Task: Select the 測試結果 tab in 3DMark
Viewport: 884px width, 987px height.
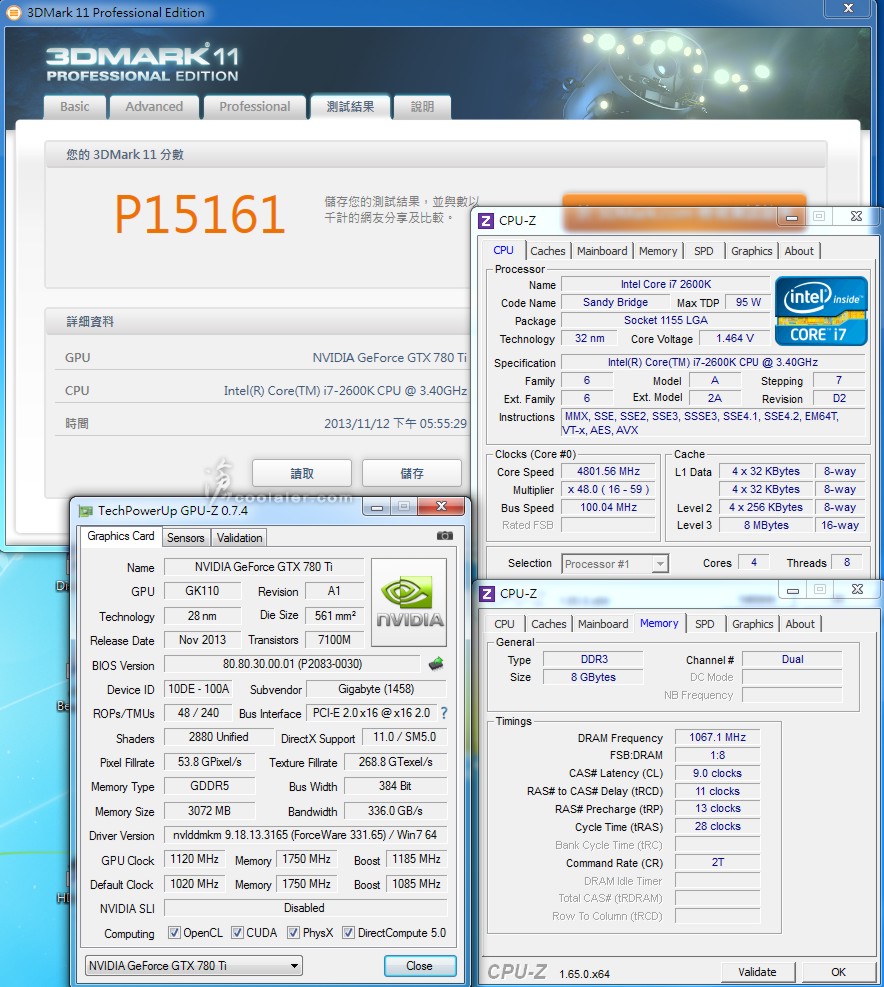Action: (350, 107)
